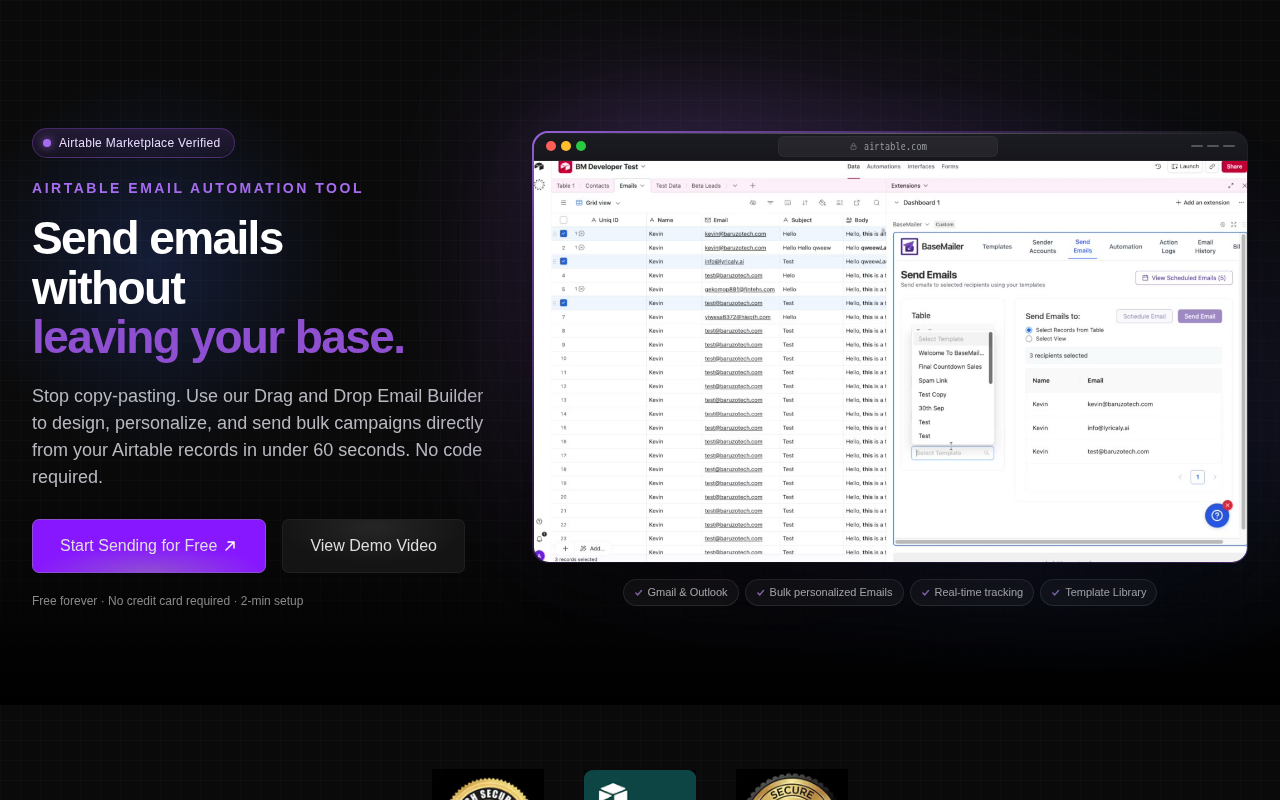Click the BaseMailer logo icon
Image resolution: width=1280 pixels, height=800 pixels.
909,246
